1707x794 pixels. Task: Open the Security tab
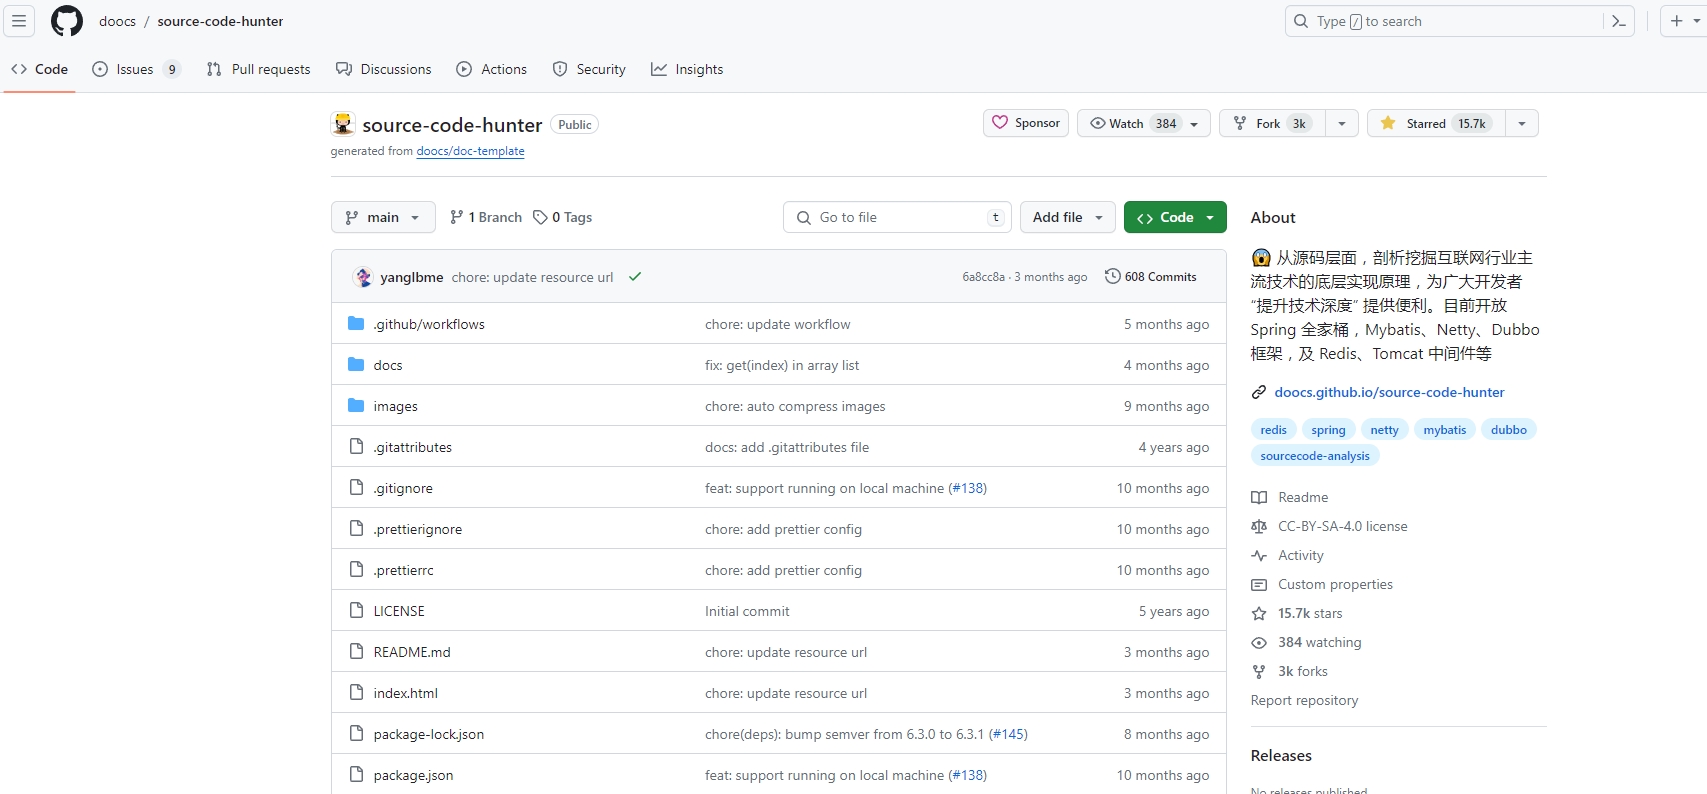(589, 69)
